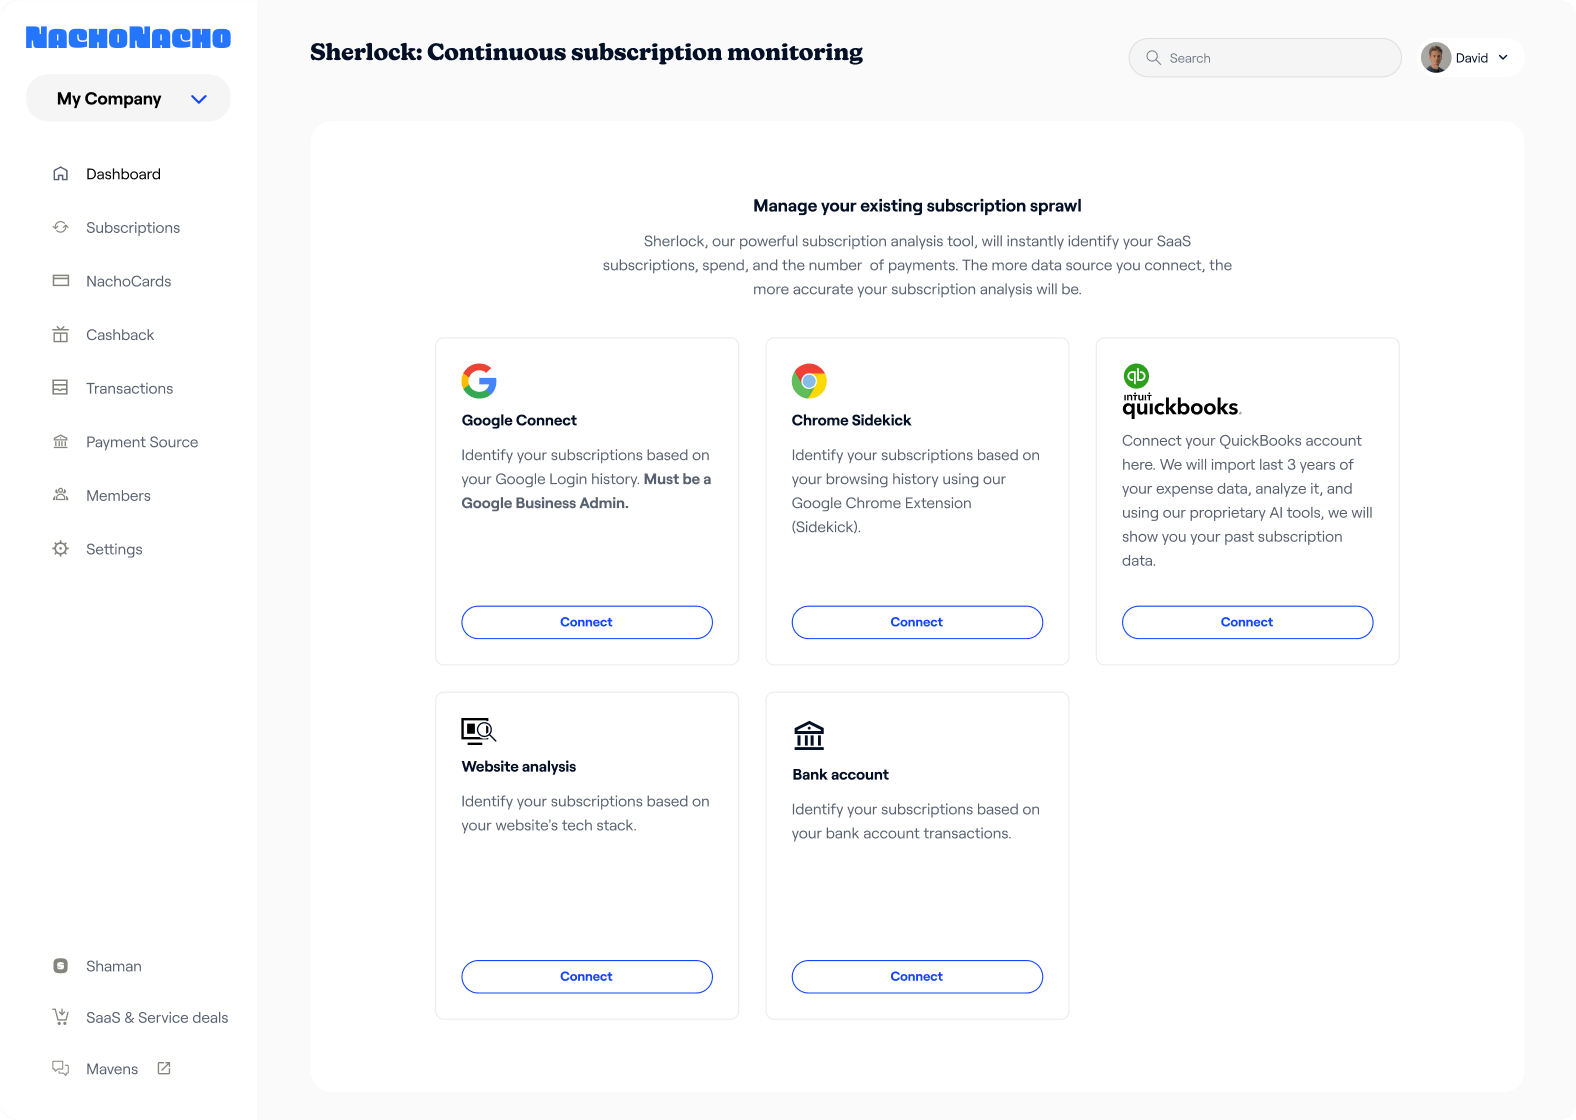Go to the Transactions page
The width and height of the screenshot is (1576, 1120).
(129, 388)
